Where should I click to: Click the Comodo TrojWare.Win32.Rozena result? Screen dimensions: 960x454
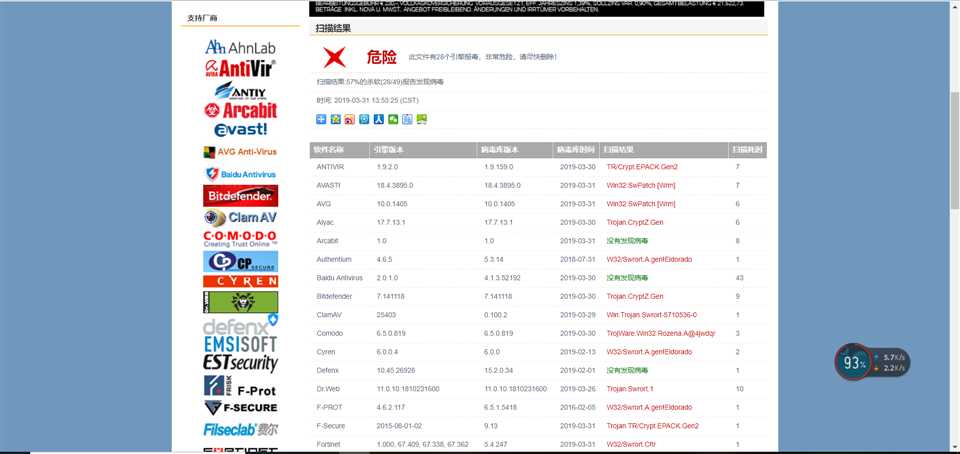[661, 333]
